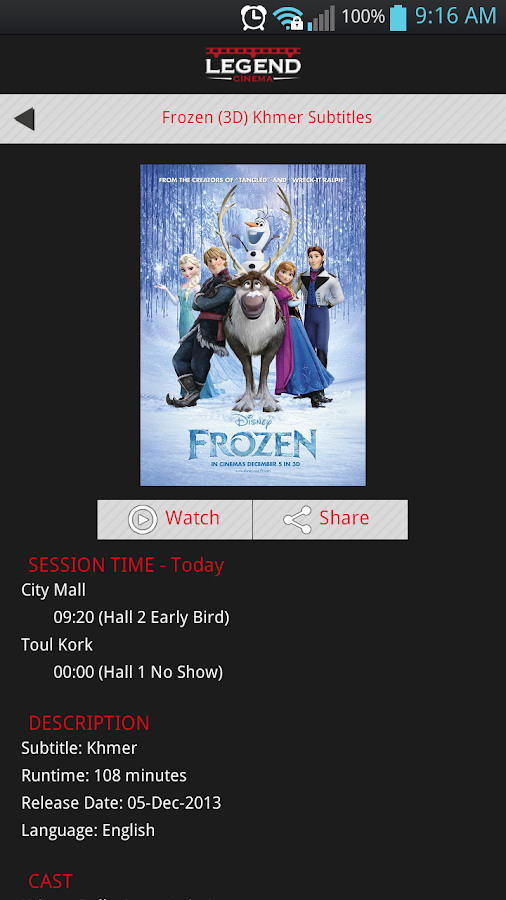Tap the signal strength bars icon
Screen dimensions: 506x900
click(321, 18)
